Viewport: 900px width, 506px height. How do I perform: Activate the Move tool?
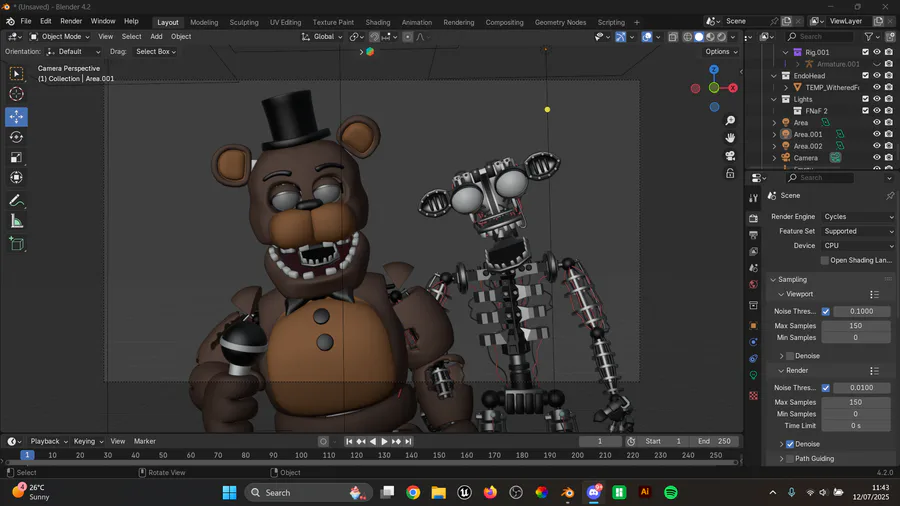pos(16,116)
